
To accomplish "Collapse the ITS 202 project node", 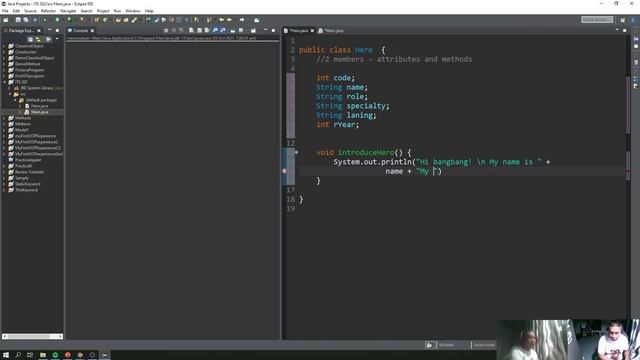I will (x=4, y=82).
